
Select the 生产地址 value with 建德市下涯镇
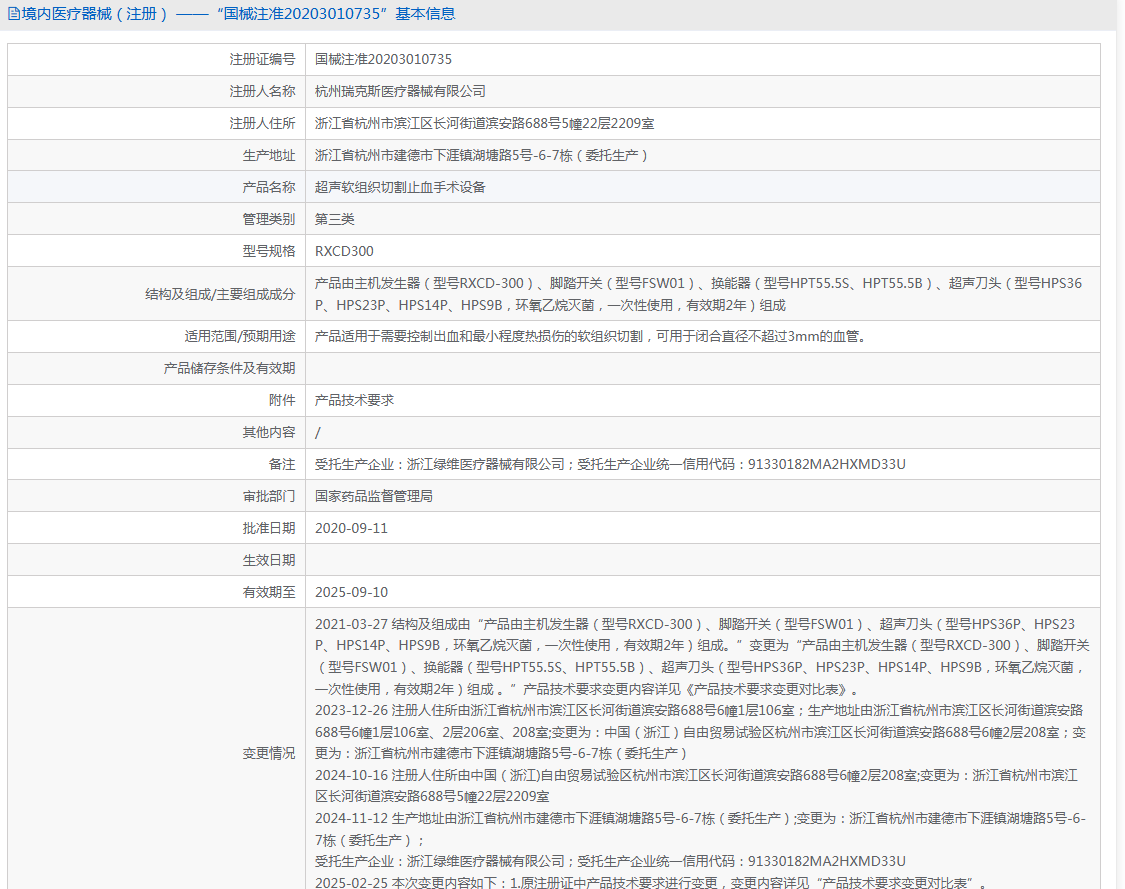coord(481,155)
